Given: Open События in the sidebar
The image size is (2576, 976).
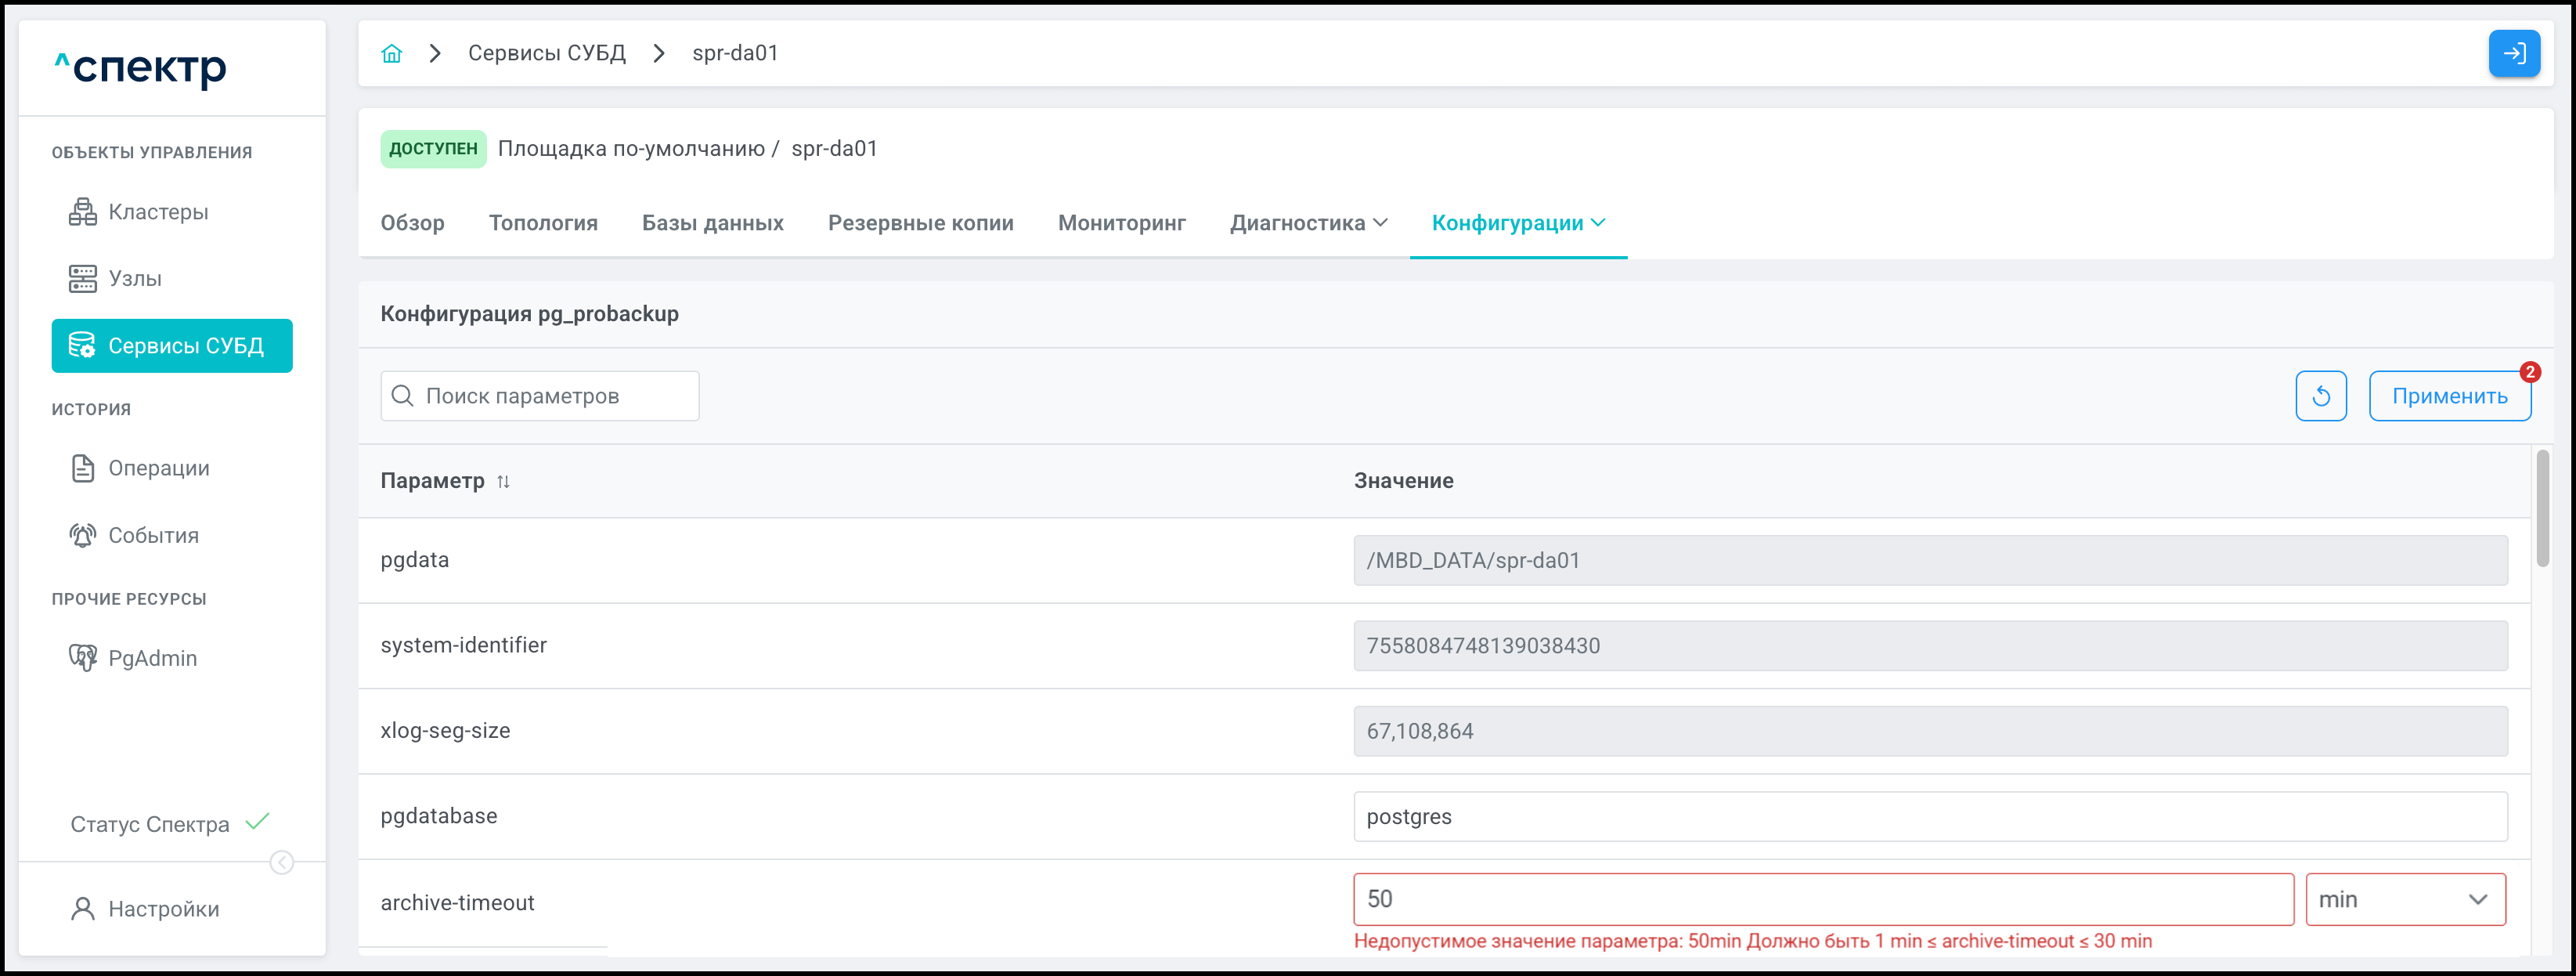Looking at the screenshot, I should [x=153, y=535].
